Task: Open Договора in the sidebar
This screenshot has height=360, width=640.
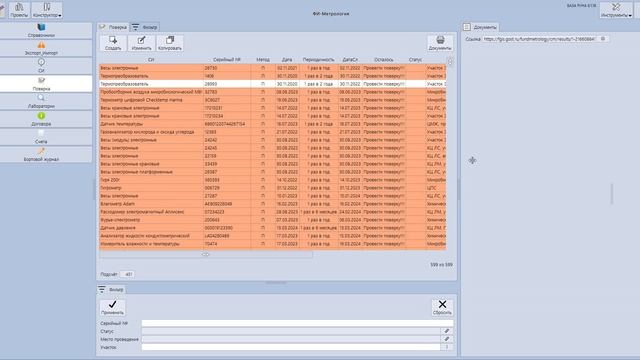Action: (41, 119)
